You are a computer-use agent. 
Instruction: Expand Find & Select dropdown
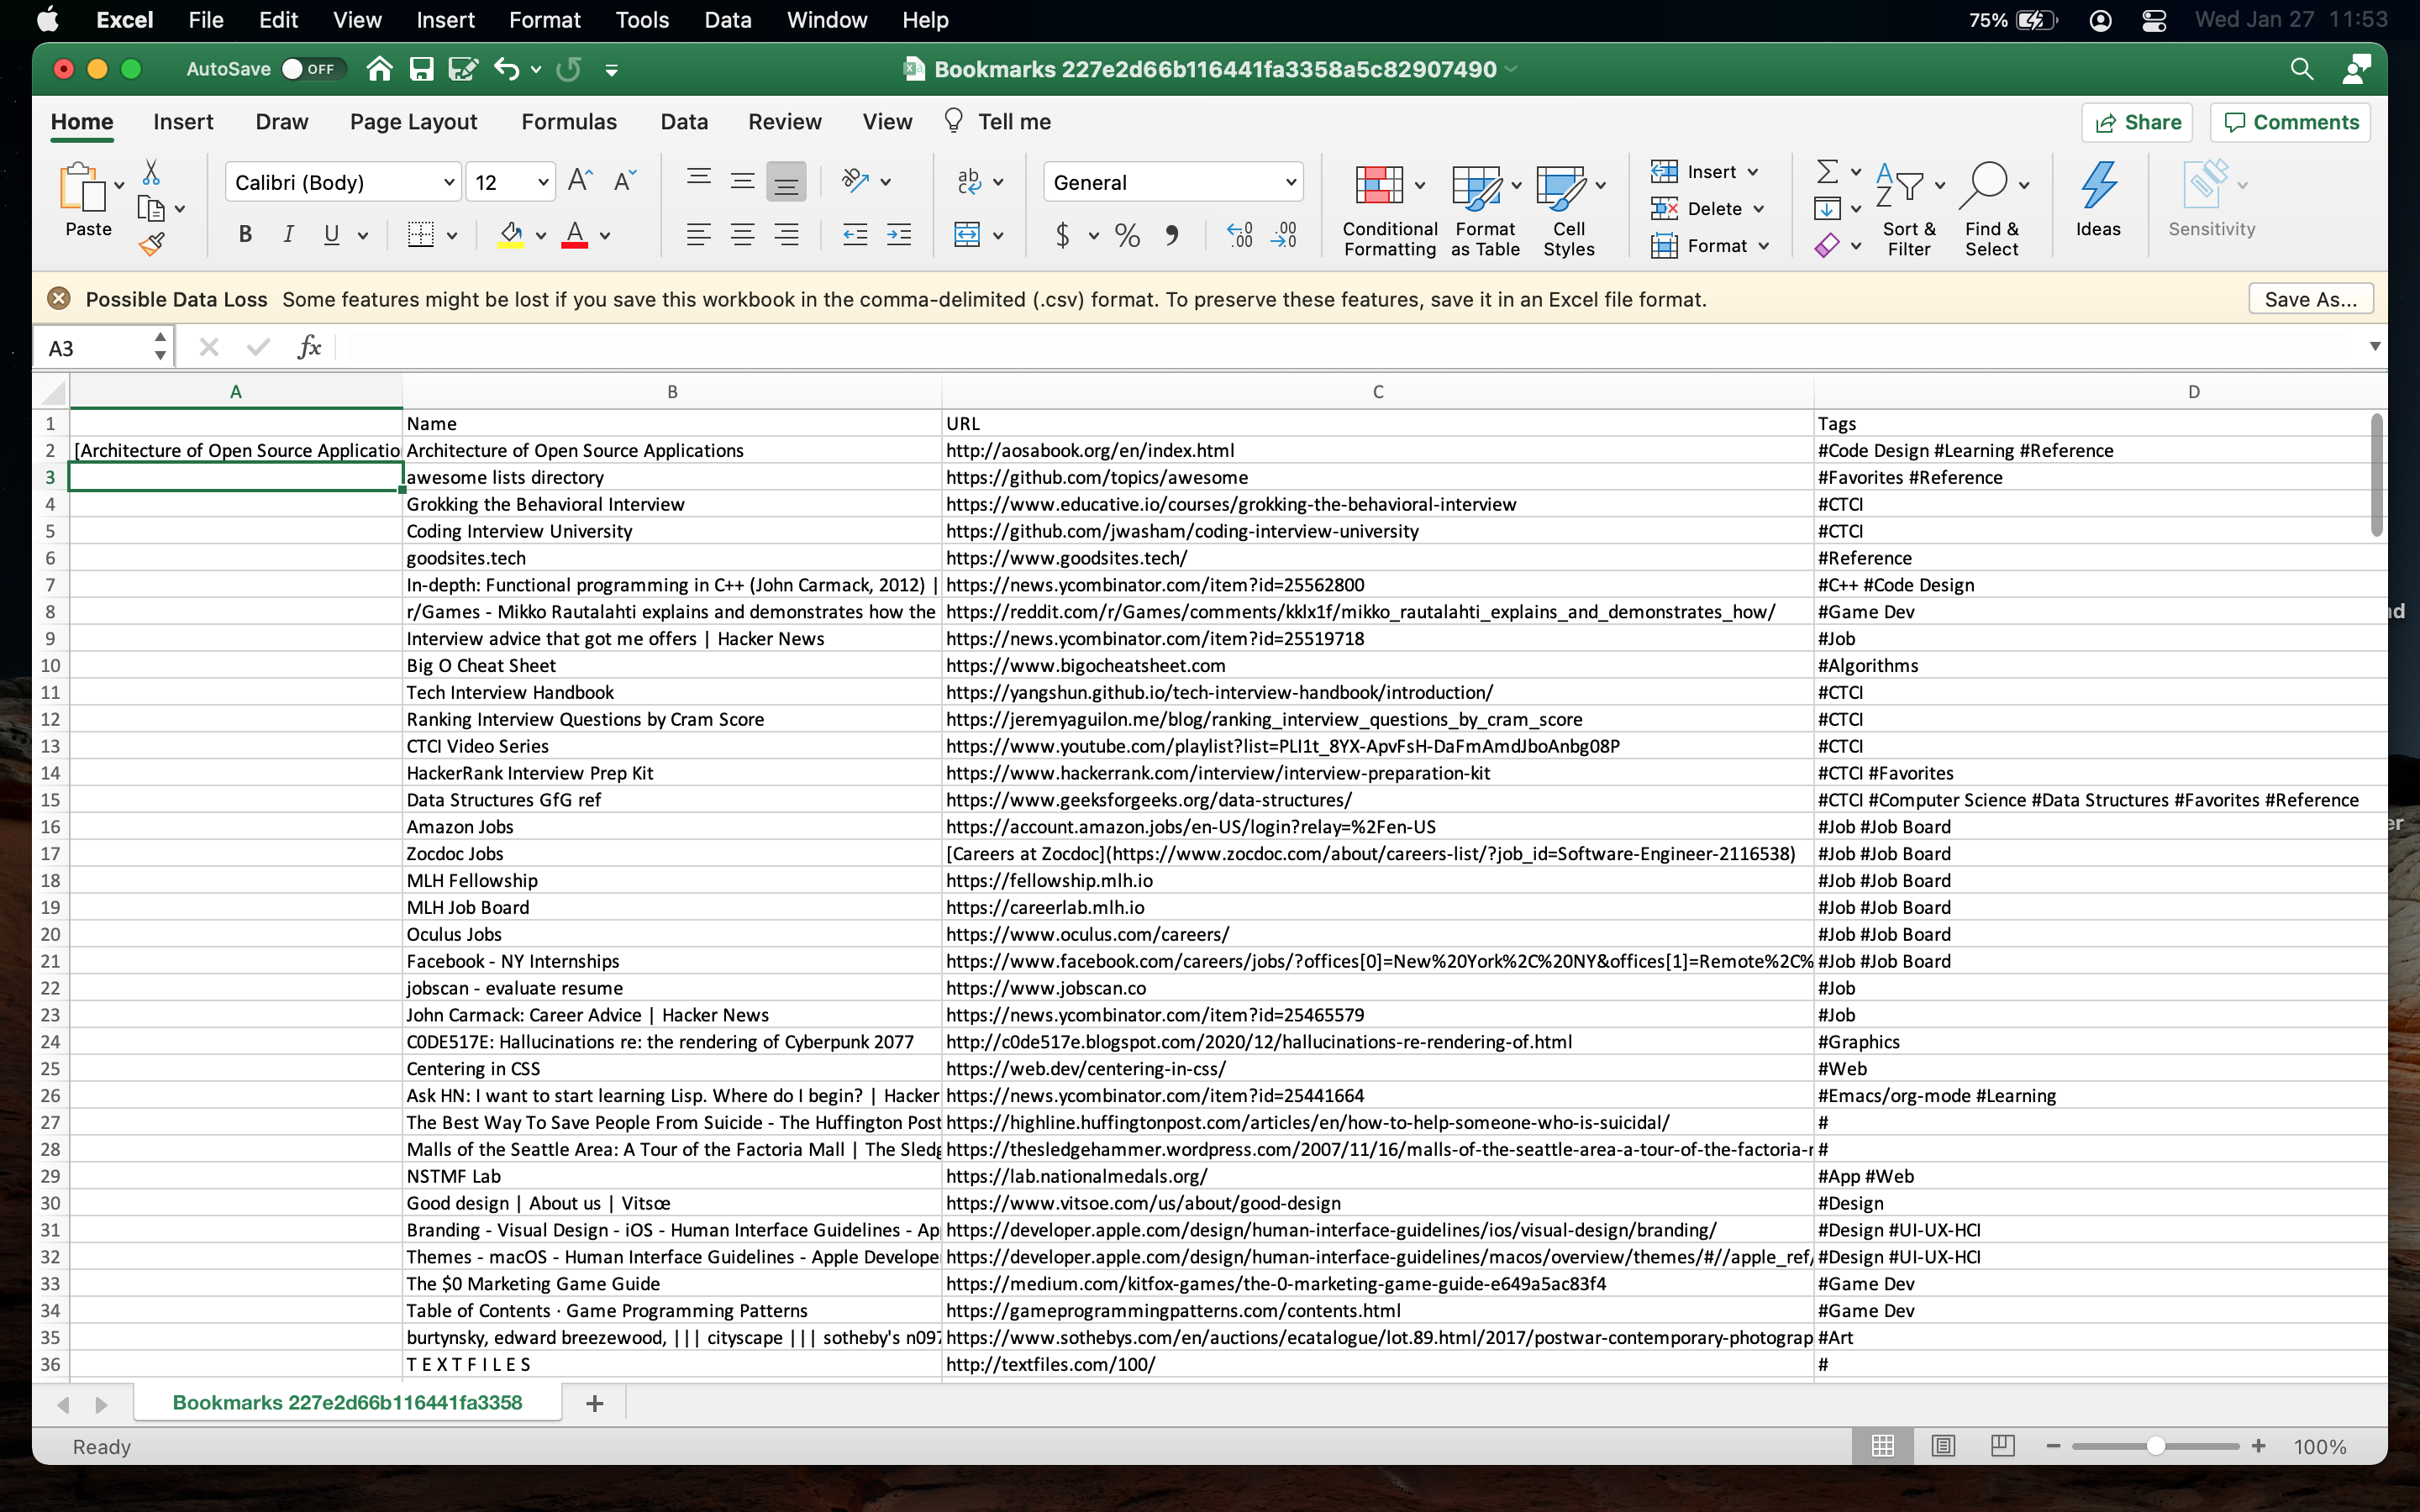click(2024, 185)
